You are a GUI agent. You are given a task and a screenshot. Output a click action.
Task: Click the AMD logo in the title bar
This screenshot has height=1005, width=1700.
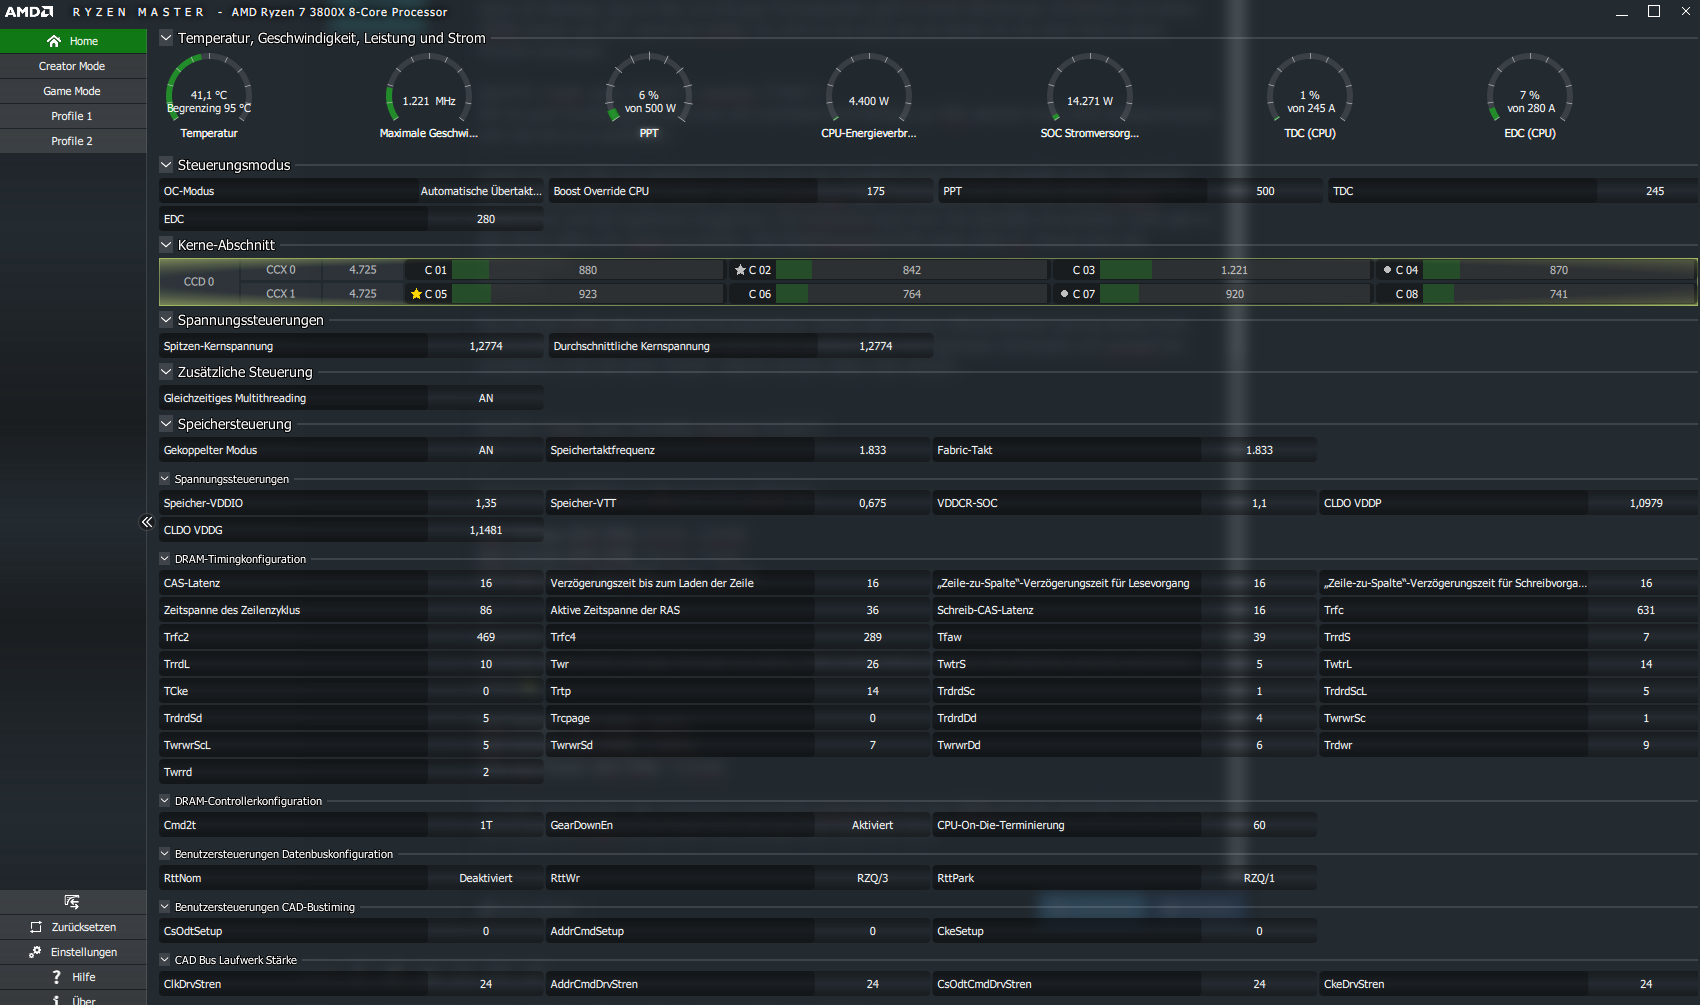point(29,12)
